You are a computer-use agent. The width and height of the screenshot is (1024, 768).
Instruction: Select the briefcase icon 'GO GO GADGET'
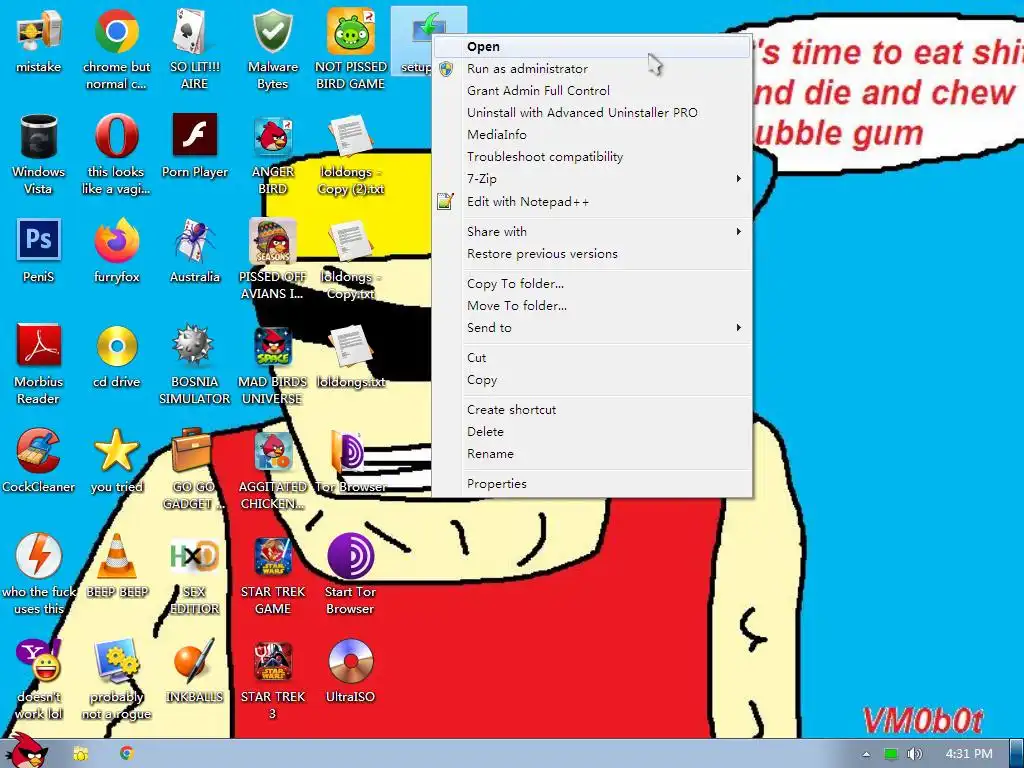195,470
